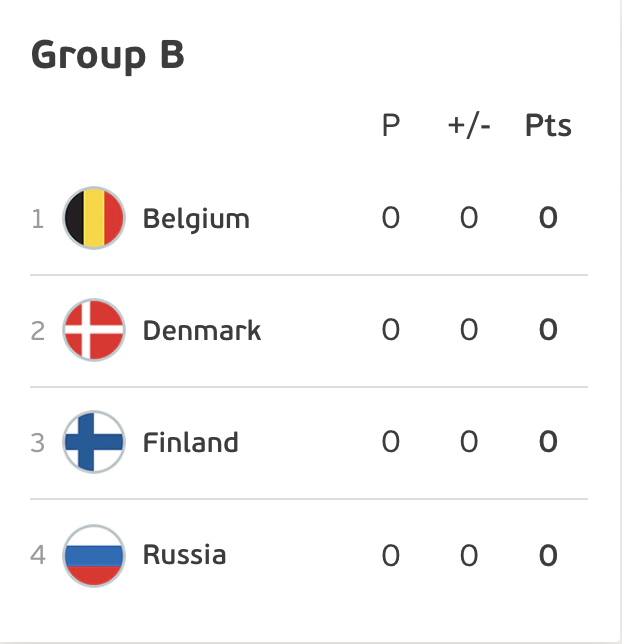Click the Denmark flag icon
The image size is (622, 644).
(94, 330)
